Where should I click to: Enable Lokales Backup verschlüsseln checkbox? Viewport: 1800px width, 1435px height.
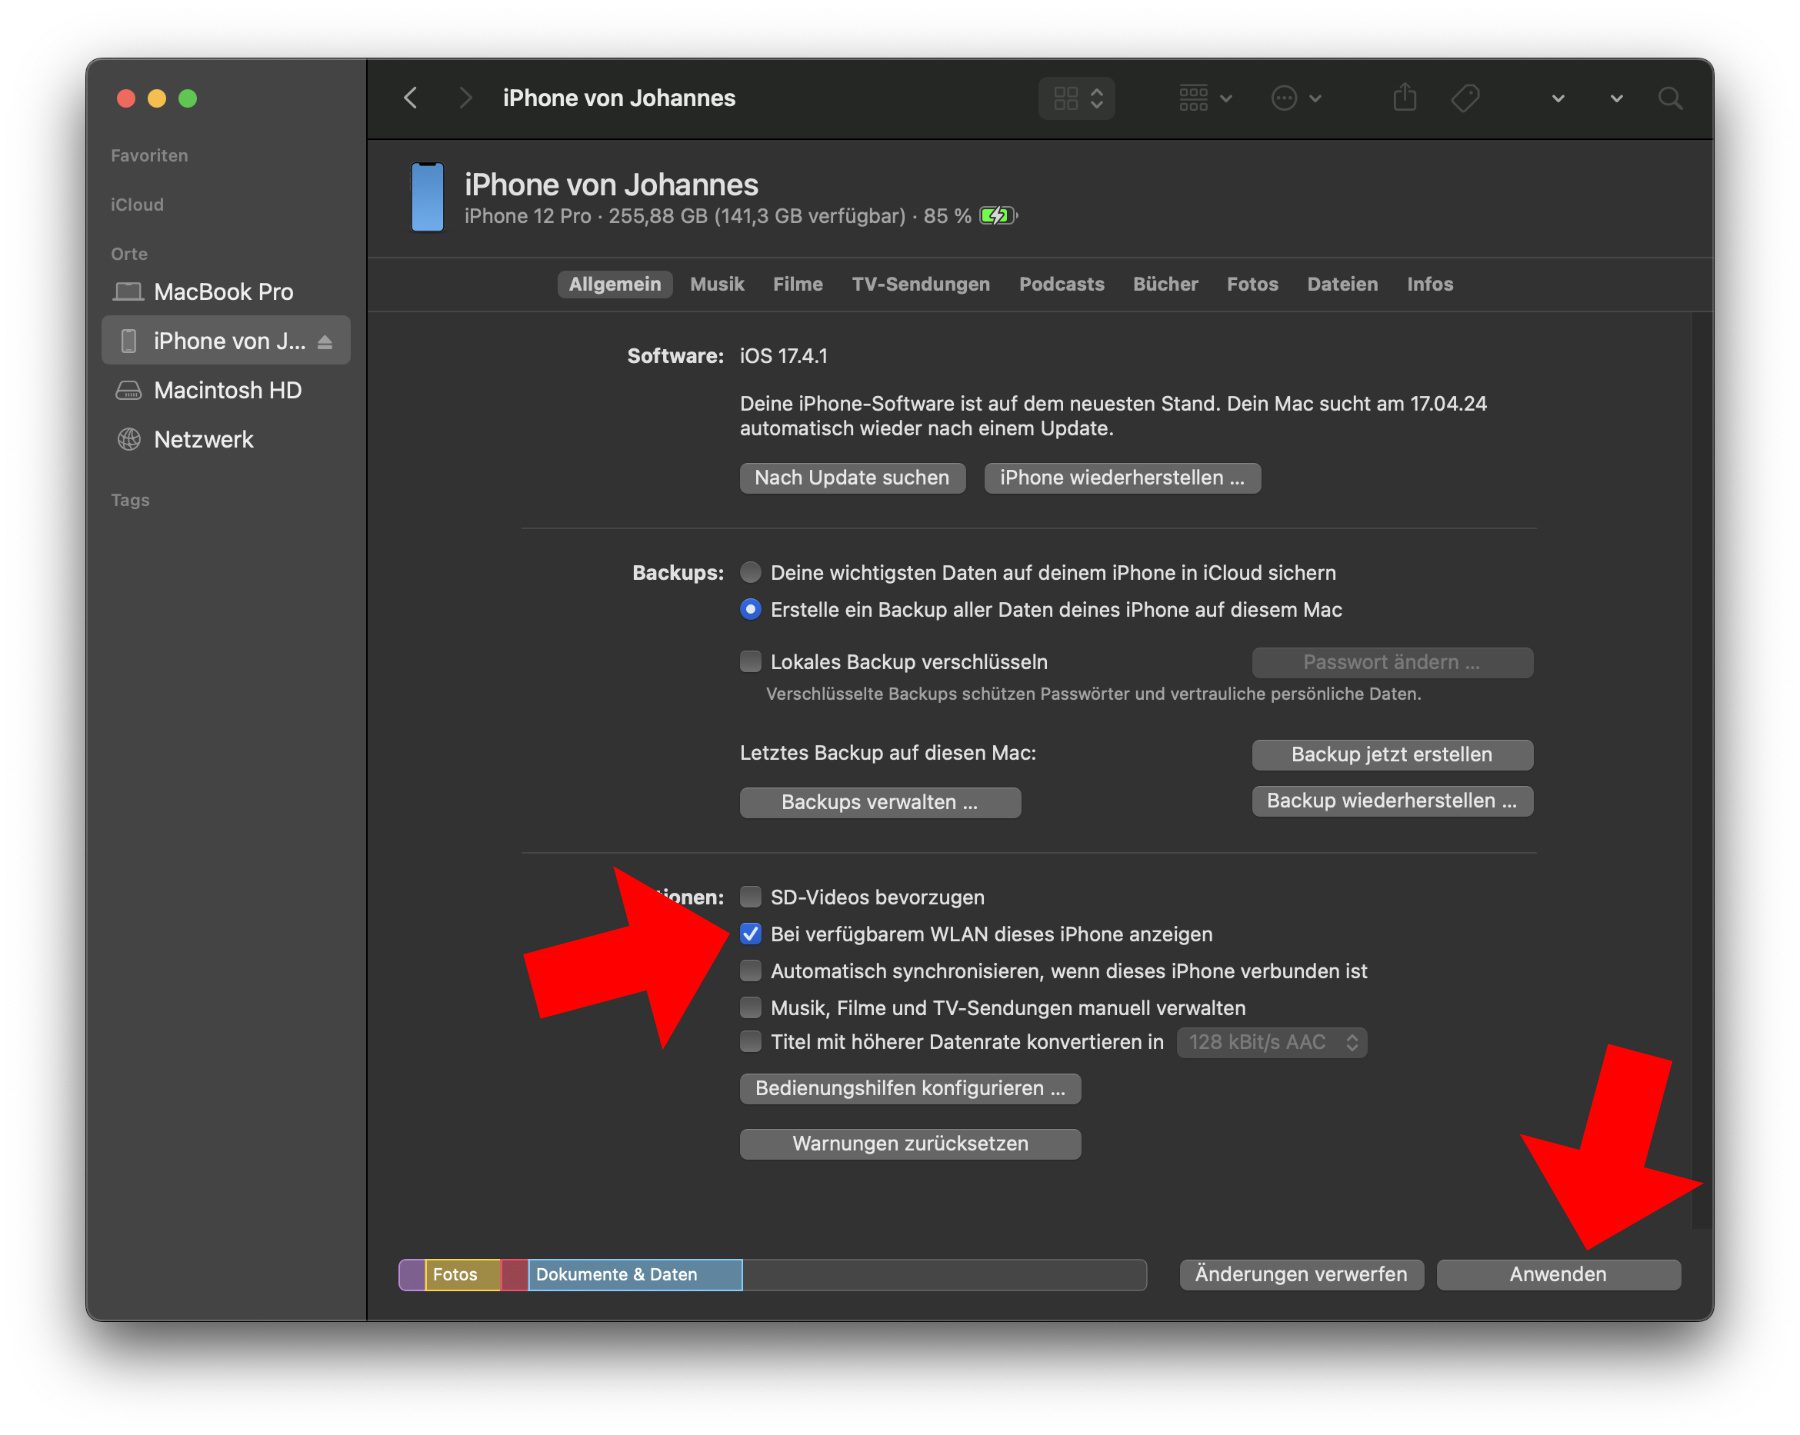(x=751, y=662)
